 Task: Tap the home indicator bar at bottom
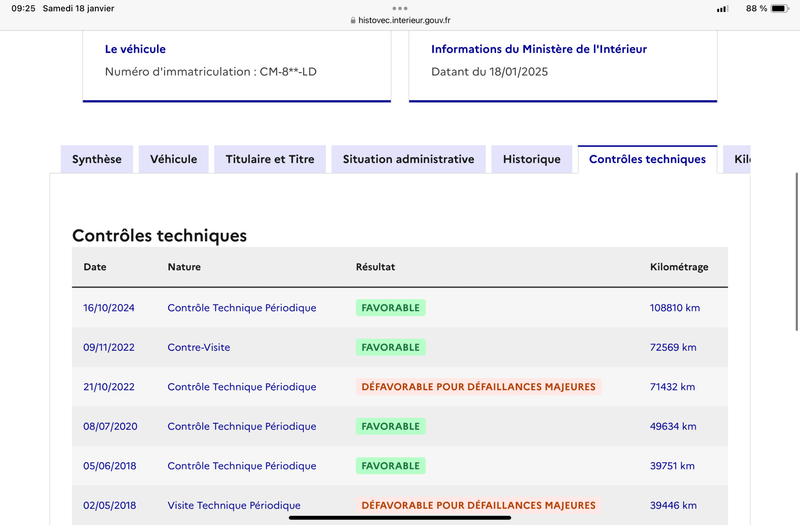click(400, 518)
